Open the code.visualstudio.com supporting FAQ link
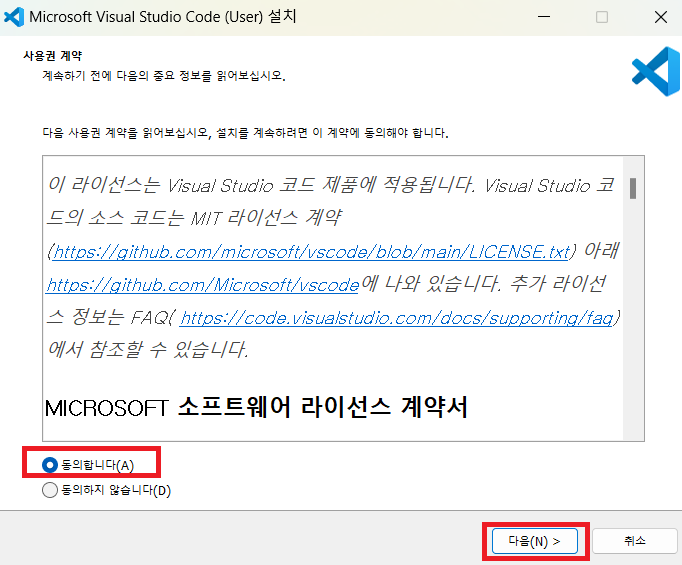The image size is (682, 565). click(396, 318)
